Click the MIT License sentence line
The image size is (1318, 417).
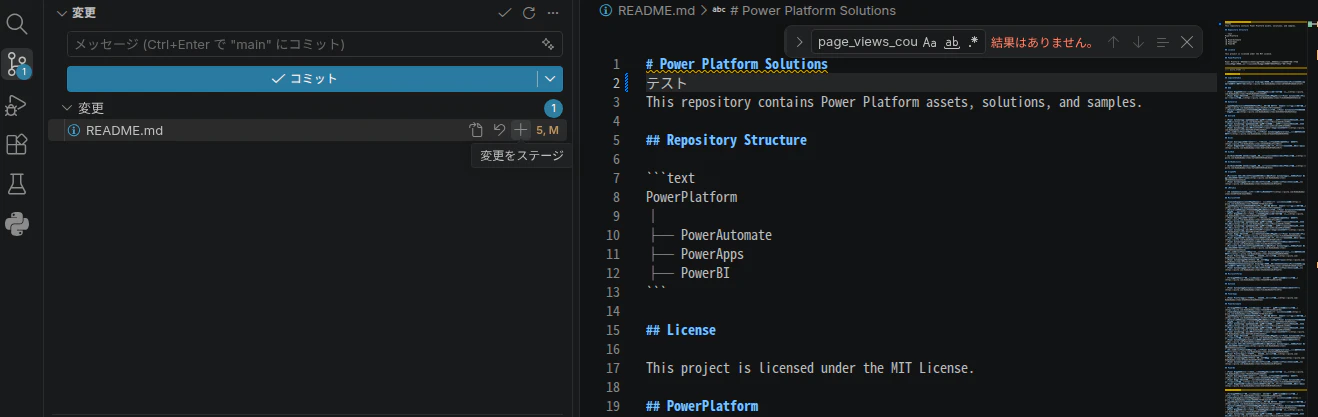810,368
